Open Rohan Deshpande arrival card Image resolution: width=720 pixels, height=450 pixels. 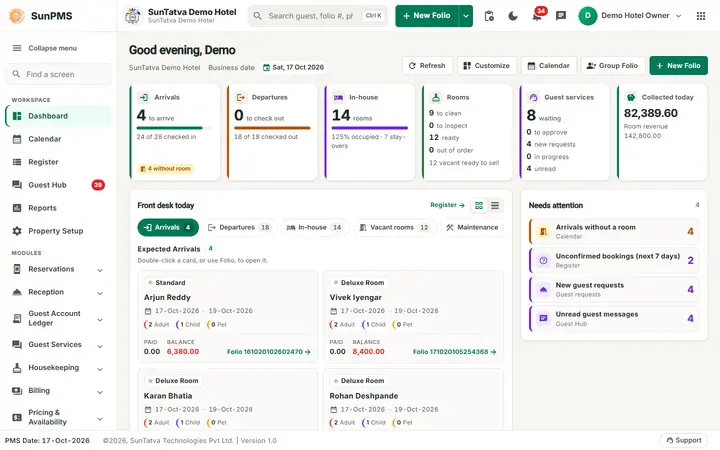(x=413, y=399)
